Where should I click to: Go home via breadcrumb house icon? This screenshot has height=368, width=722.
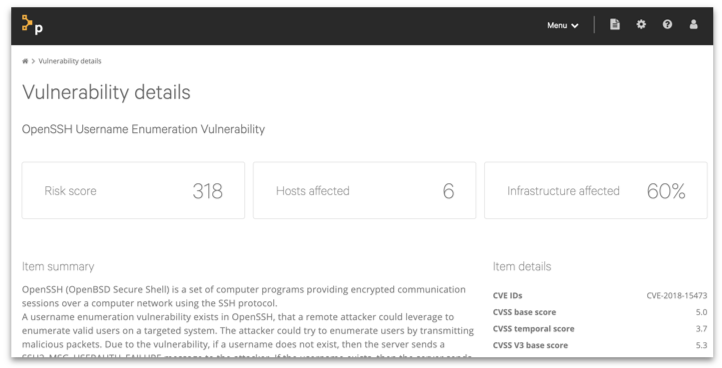(25, 61)
